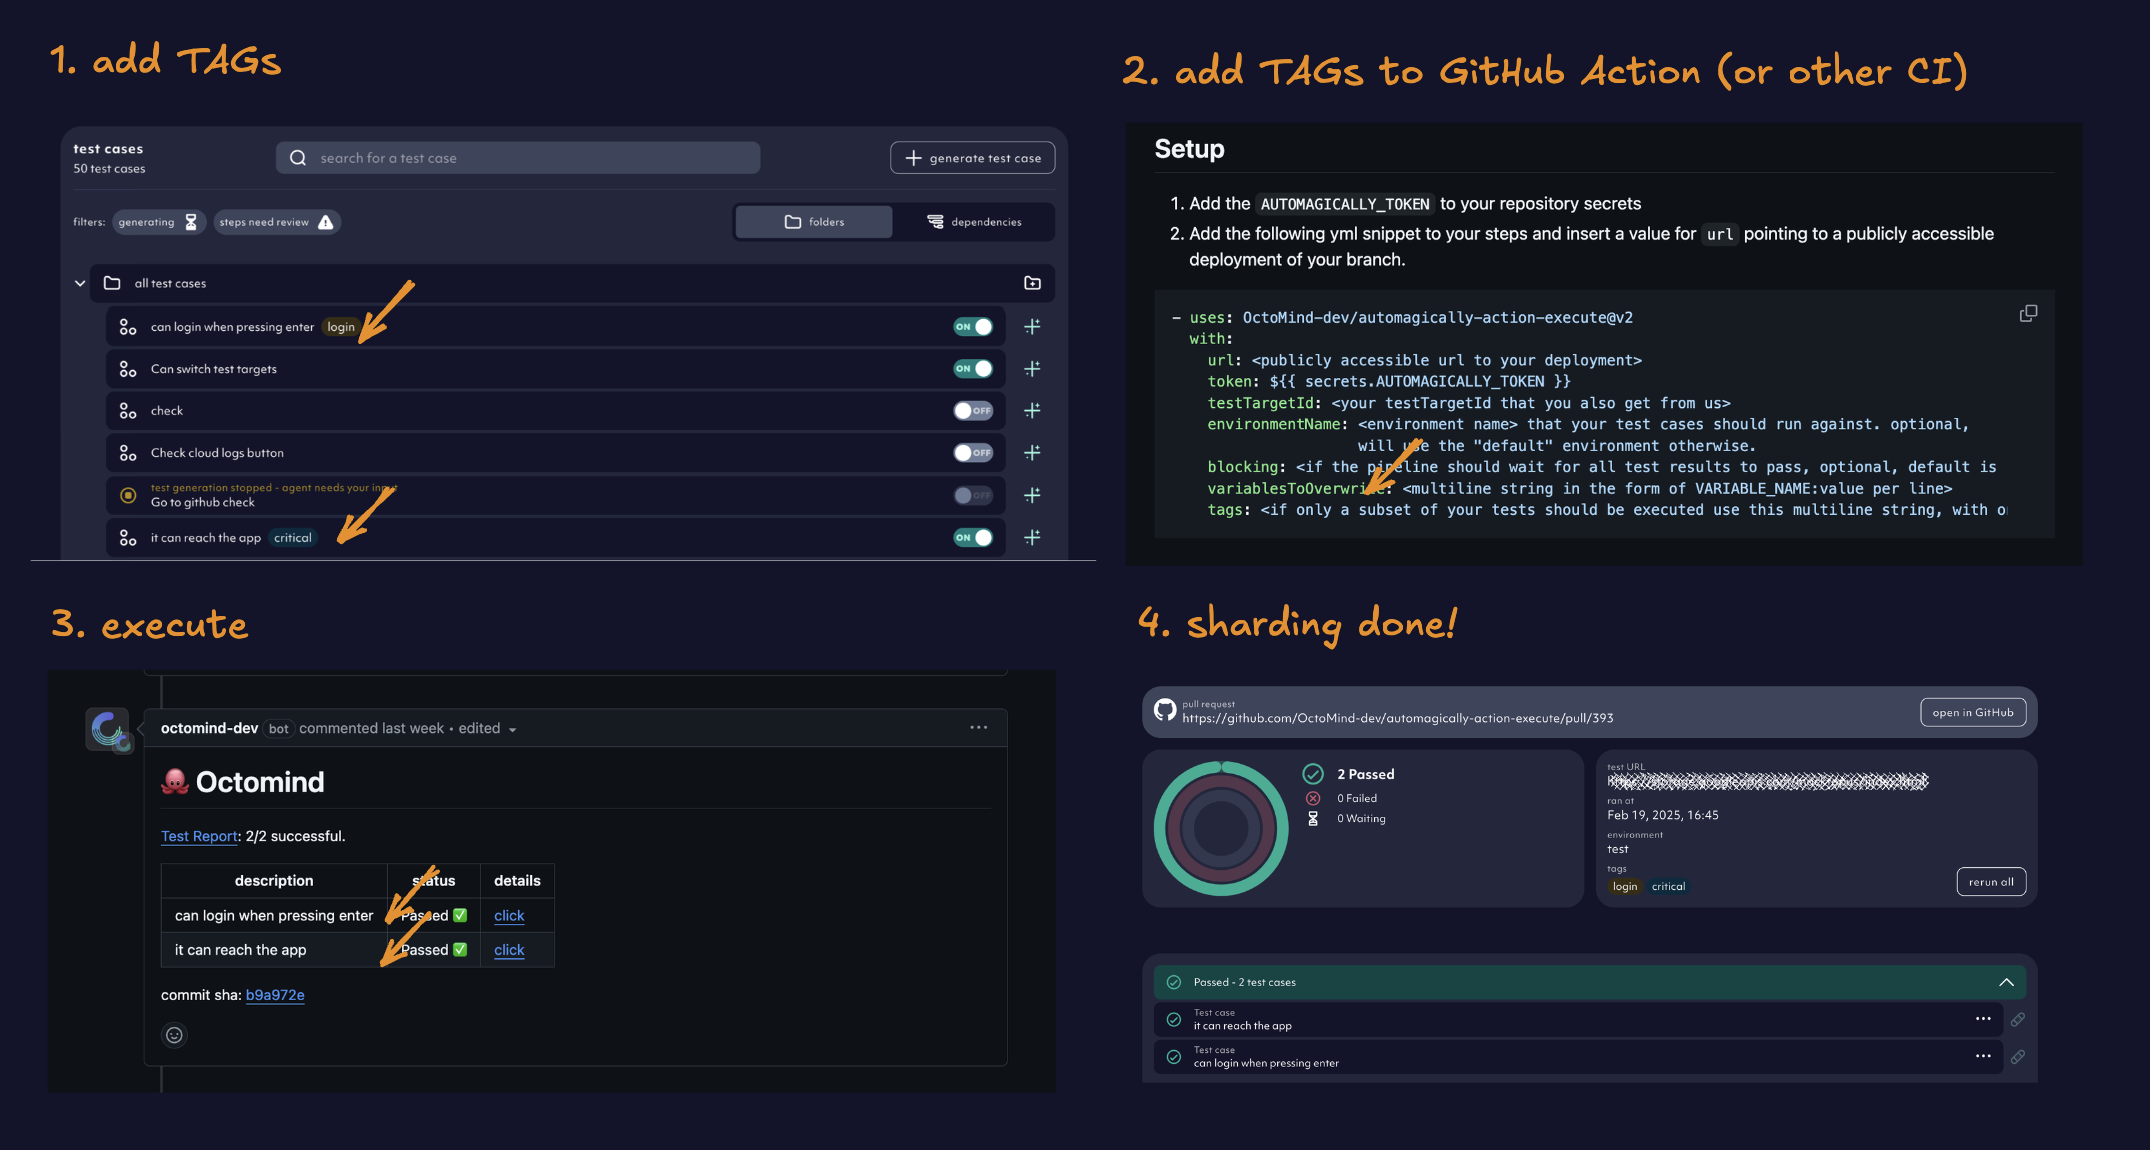Viewport: 2150px width, 1150px height.
Task: Click the all test cases folder icon
Action: pos(112,283)
